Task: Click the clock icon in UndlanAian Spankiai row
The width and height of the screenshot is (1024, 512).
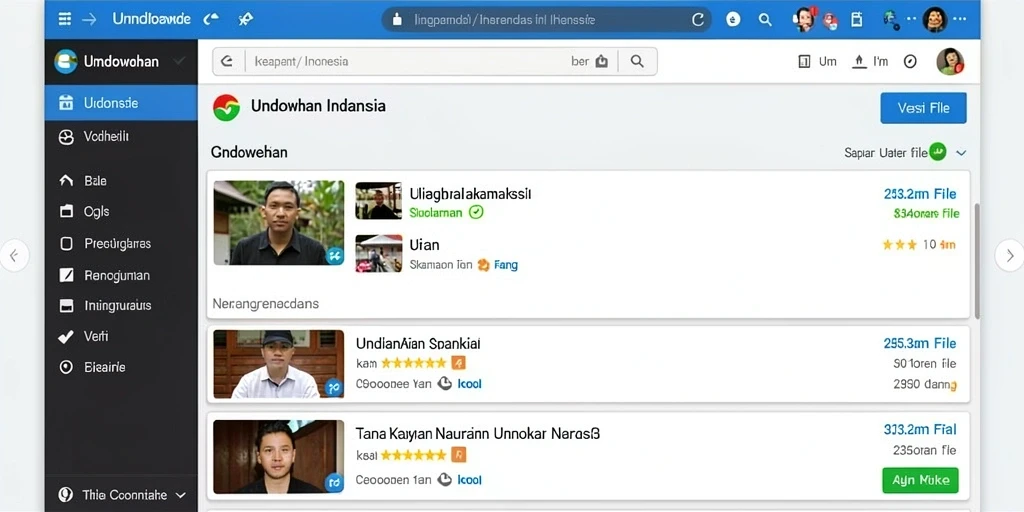Action: (x=445, y=384)
